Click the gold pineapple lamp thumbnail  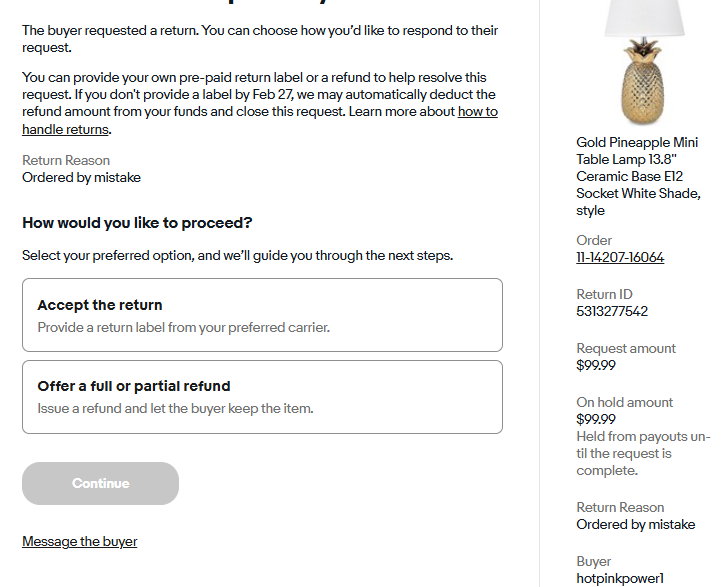tap(645, 60)
